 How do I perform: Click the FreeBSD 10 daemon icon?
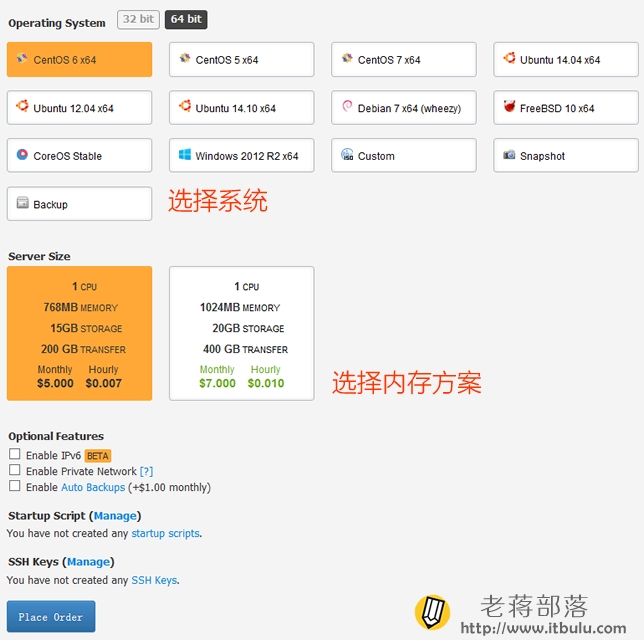pyautogui.click(x=509, y=106)
